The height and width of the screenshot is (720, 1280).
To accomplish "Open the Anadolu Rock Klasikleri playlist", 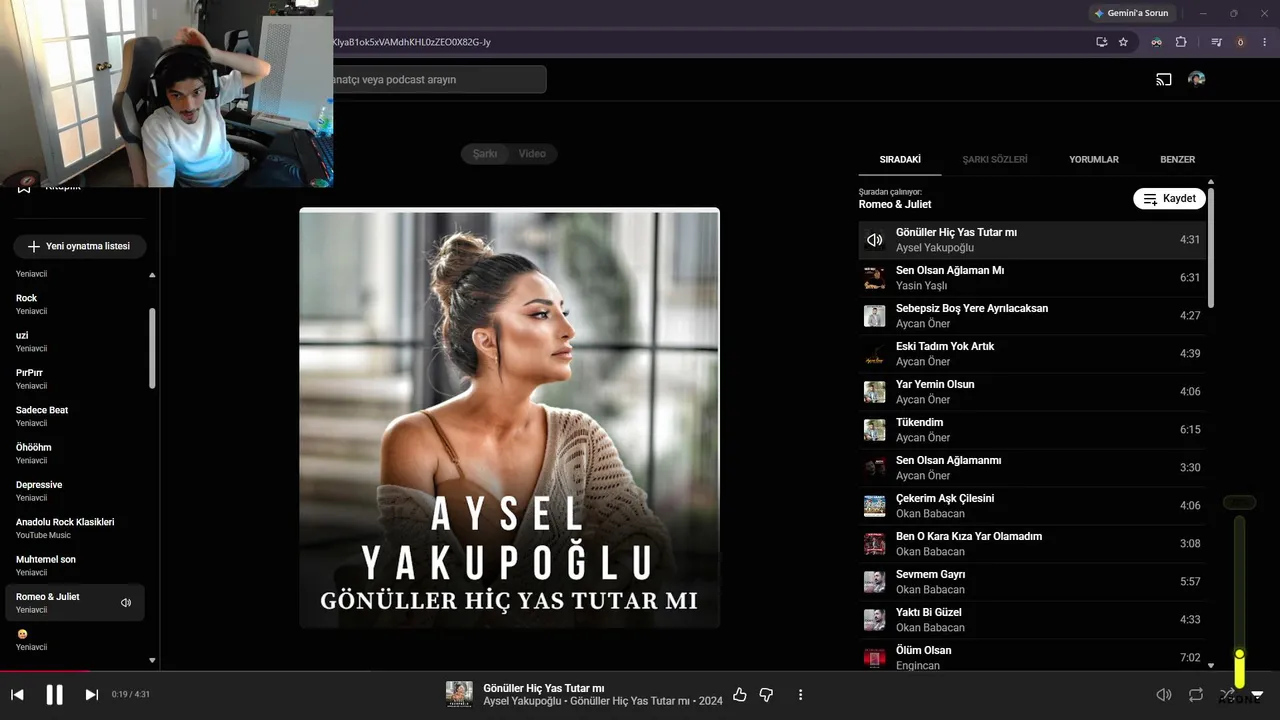I will (x=76, y=528).
